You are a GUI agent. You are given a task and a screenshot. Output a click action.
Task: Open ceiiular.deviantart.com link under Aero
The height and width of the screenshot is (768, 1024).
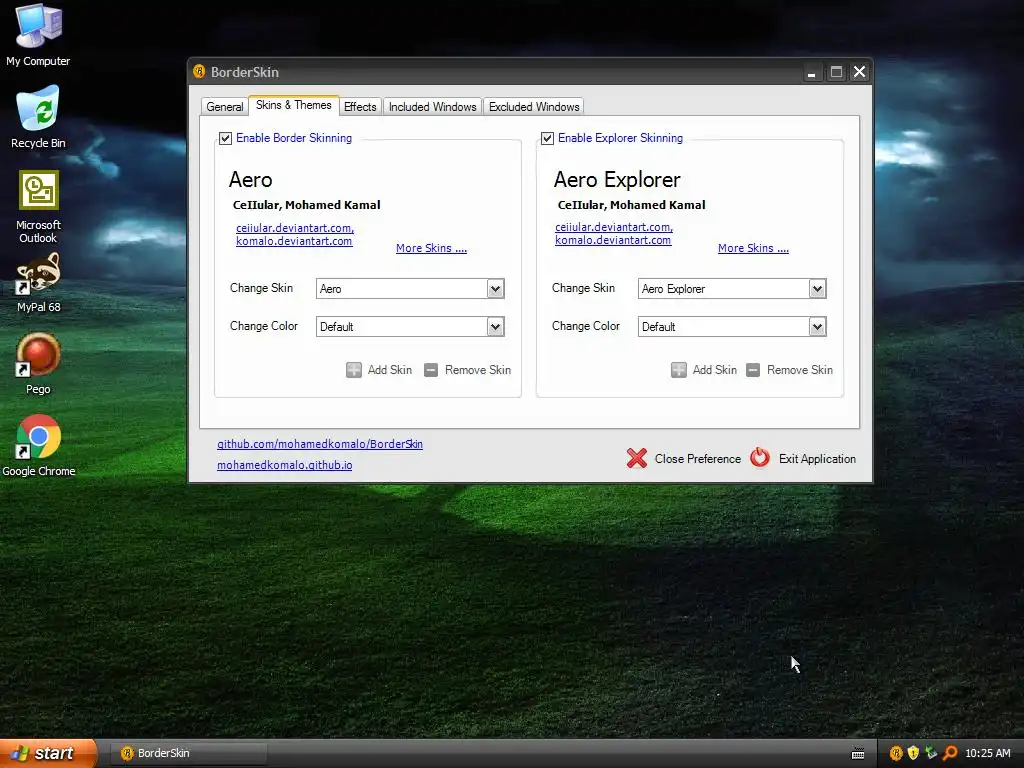click(295, 228)
